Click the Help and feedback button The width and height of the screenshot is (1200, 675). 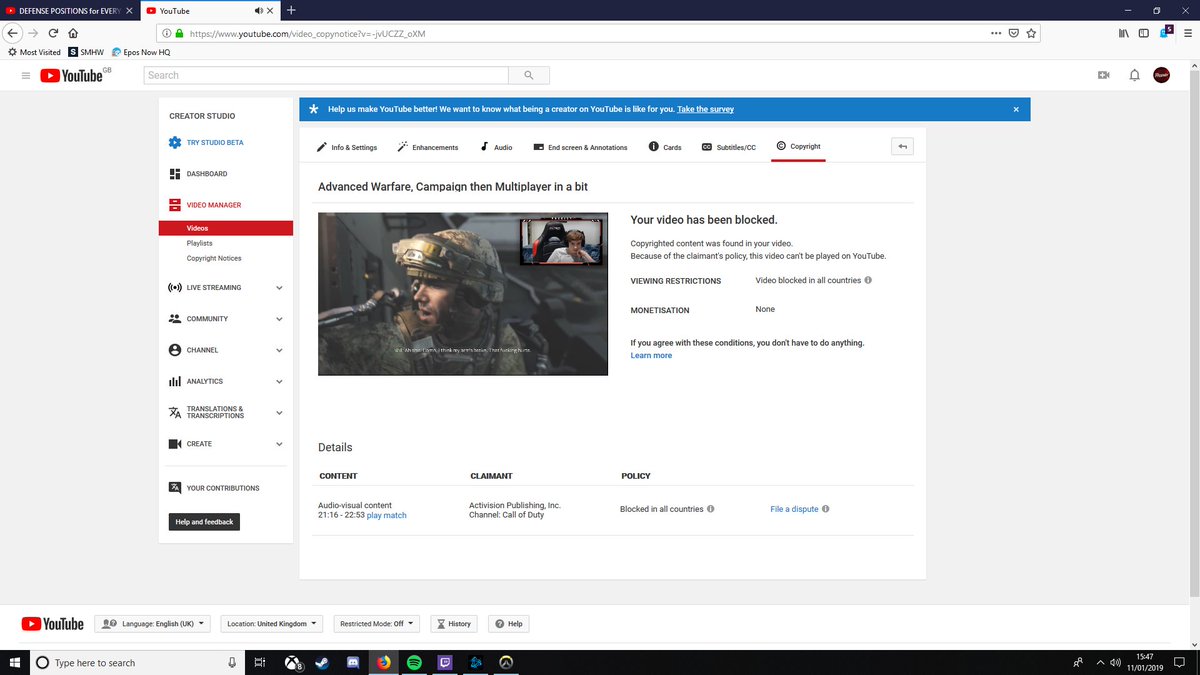pos(204,522)
